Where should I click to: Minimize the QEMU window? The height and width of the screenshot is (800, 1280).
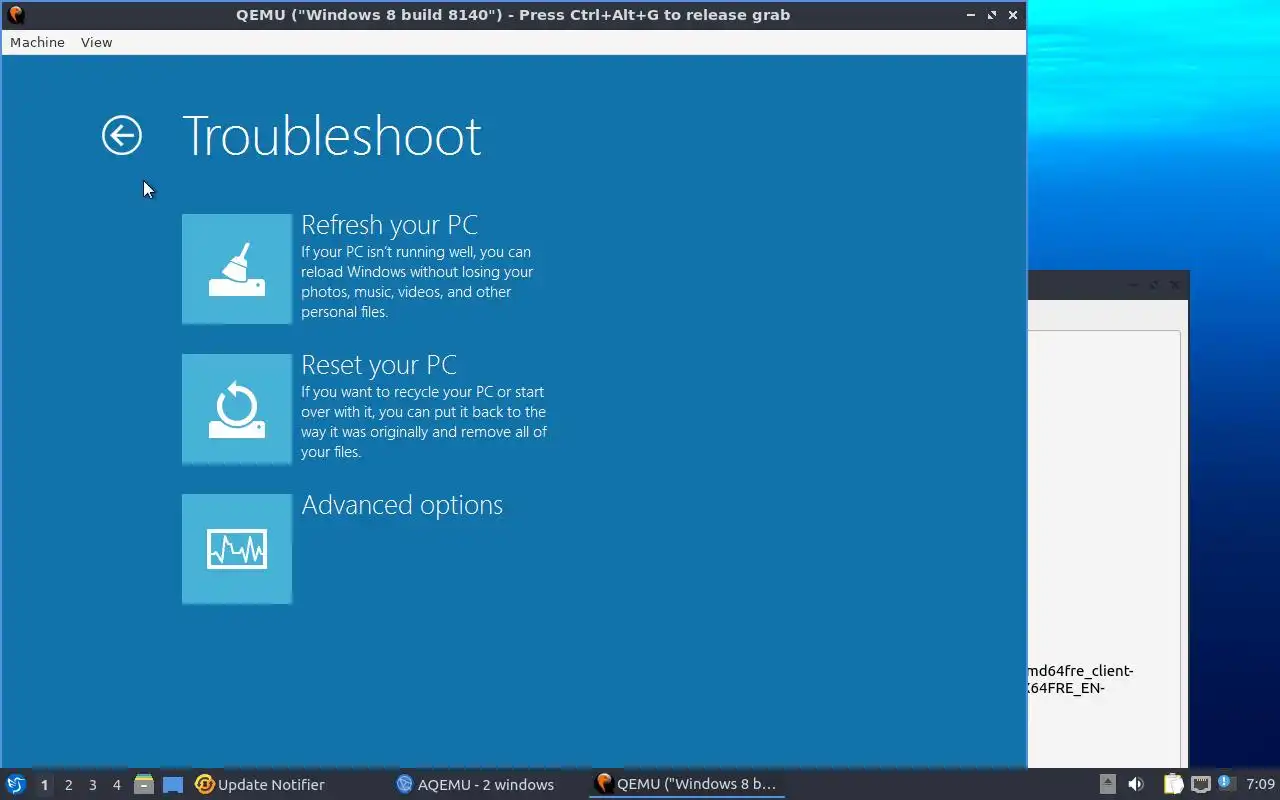(x=971, y=15)
